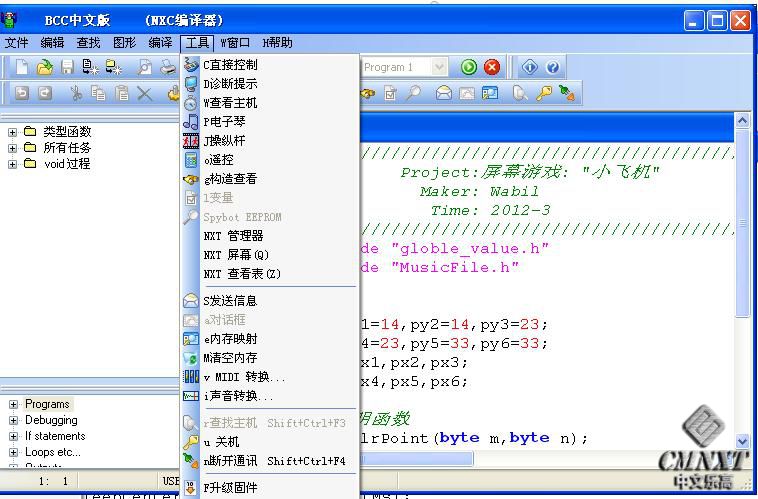This screenshot has height=499, width=758.
Task: Select M清空内存 menu entry
Action: 270,358
